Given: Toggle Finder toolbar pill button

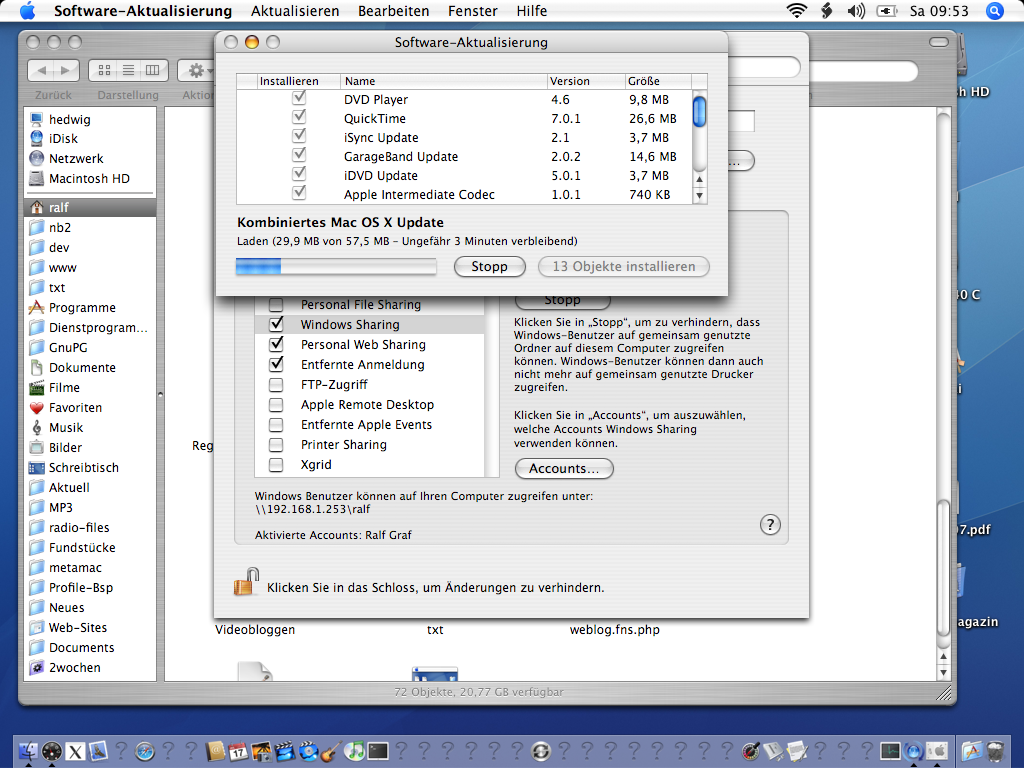Looking at the screenshot, I should [x=939, y=42].
